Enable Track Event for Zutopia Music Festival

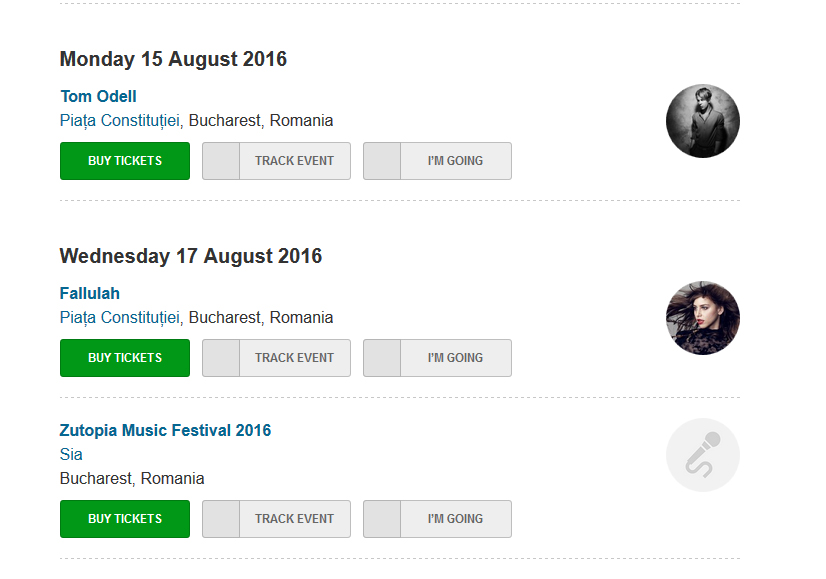pos(276,519)
